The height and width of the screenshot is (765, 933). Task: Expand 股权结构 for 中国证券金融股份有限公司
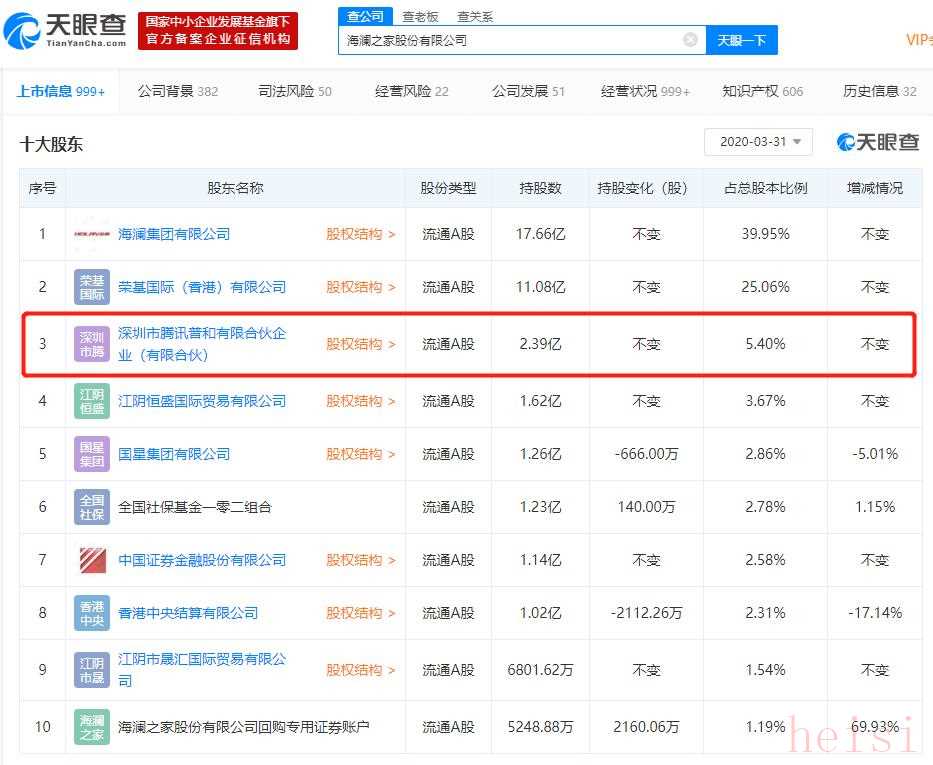(361, 560)
